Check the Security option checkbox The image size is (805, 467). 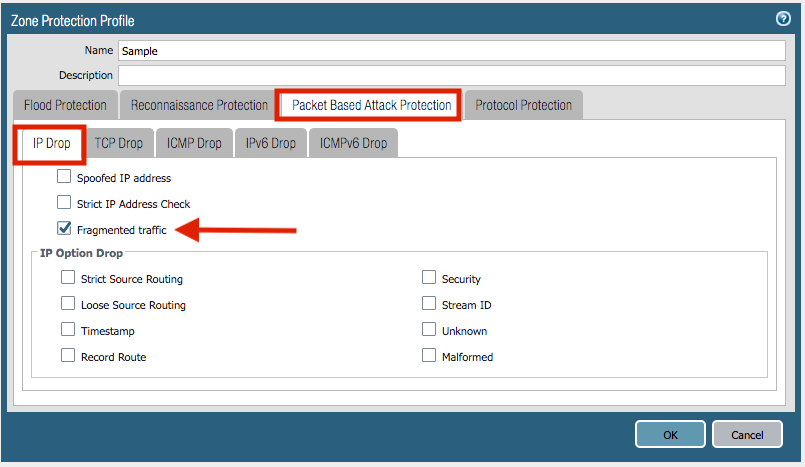tap(429, 278)
